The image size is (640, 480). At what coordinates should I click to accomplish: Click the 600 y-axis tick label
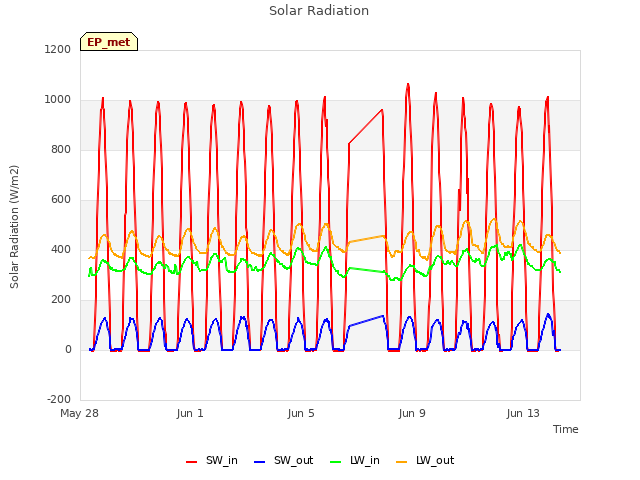[61, 200]
